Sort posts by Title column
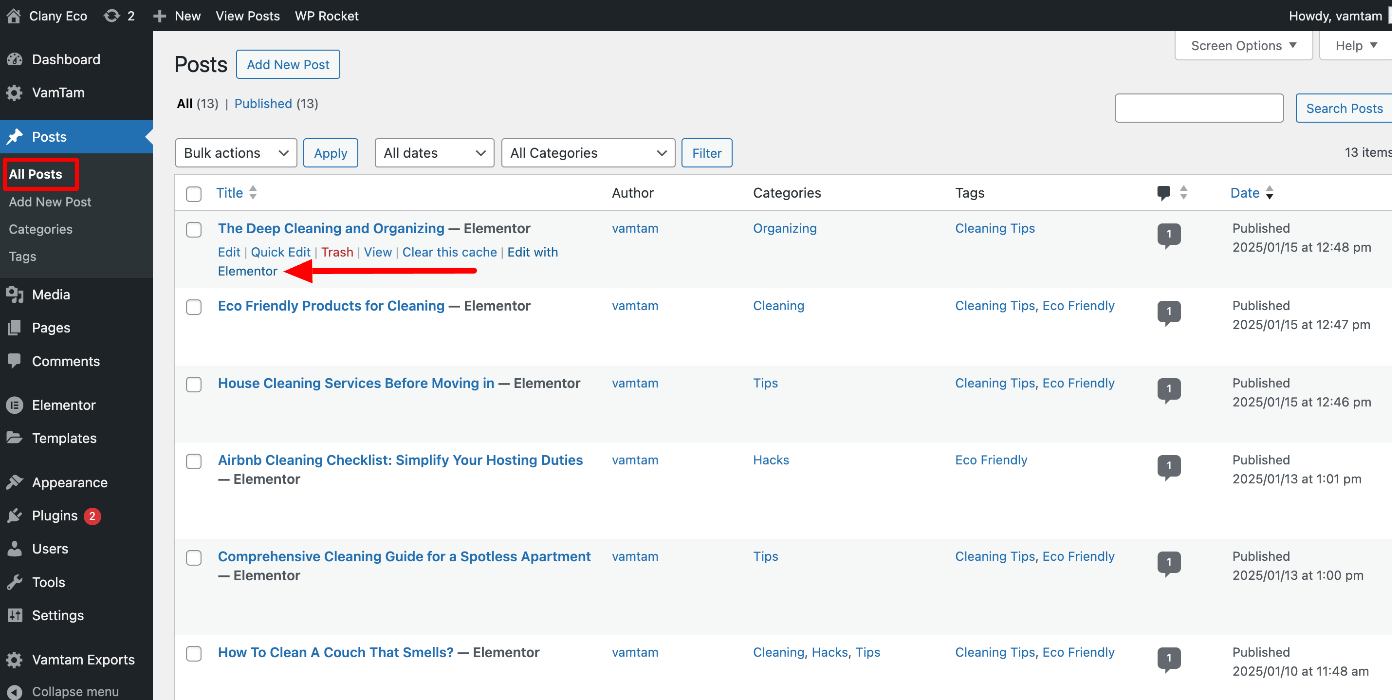This screenshot has height=700, width=1392. point(236,193)
